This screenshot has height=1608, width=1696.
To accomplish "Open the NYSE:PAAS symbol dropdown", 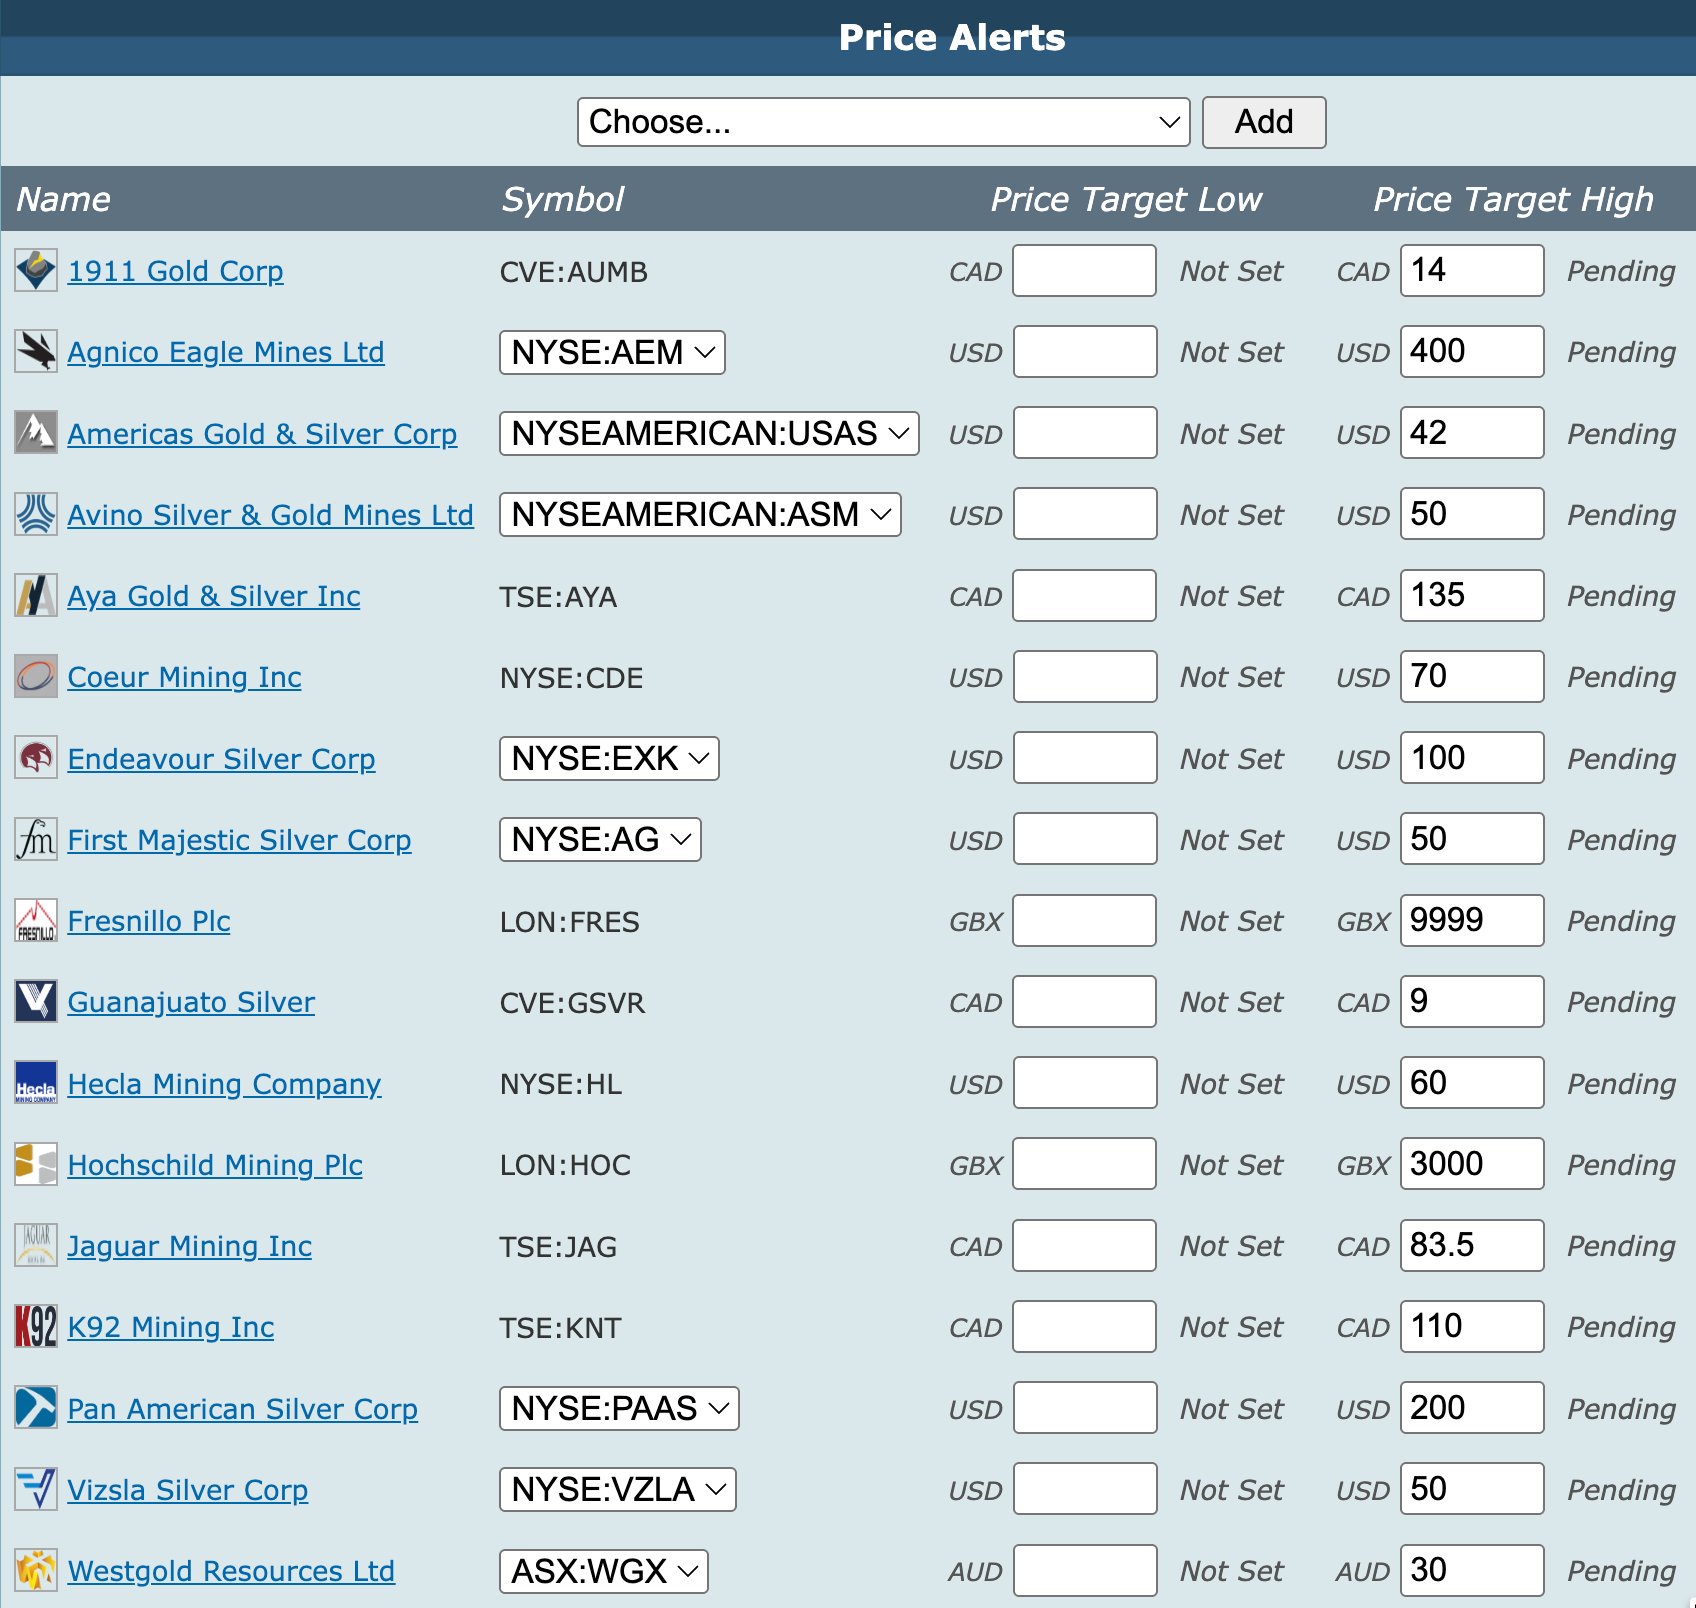I will pos(619,1408).
